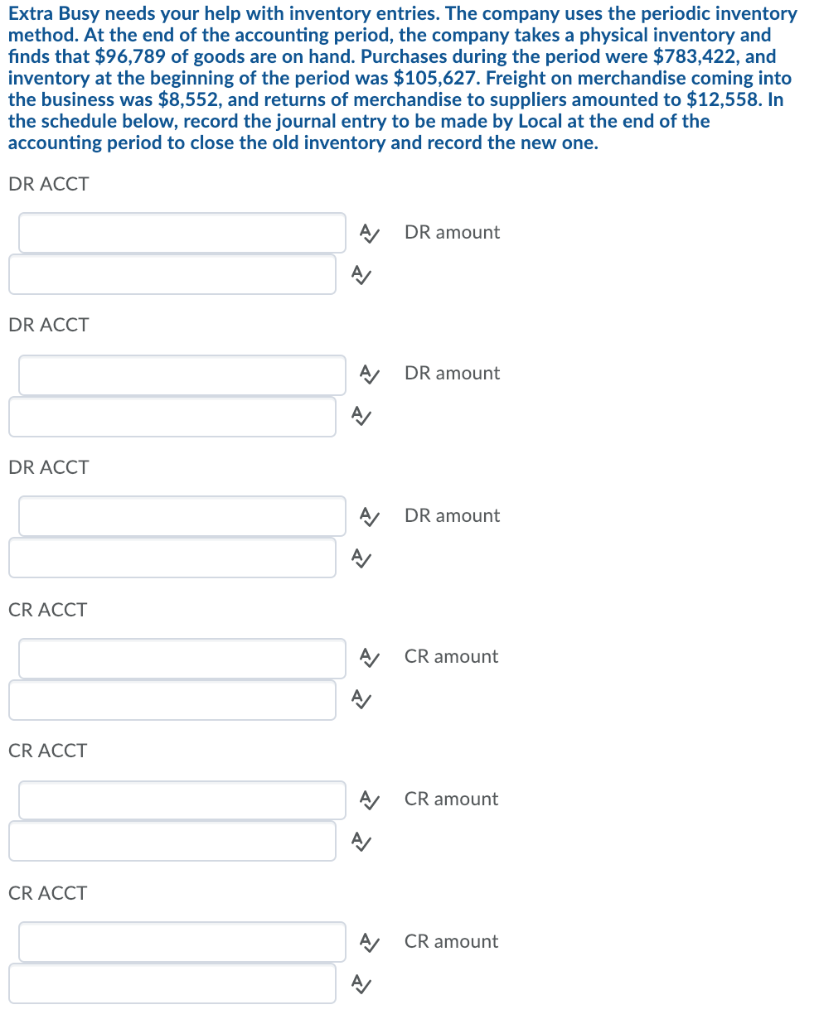This screenshot has height=1024, width=819.
Task: Focus the third DR amount input box
Action: (172, 558)
